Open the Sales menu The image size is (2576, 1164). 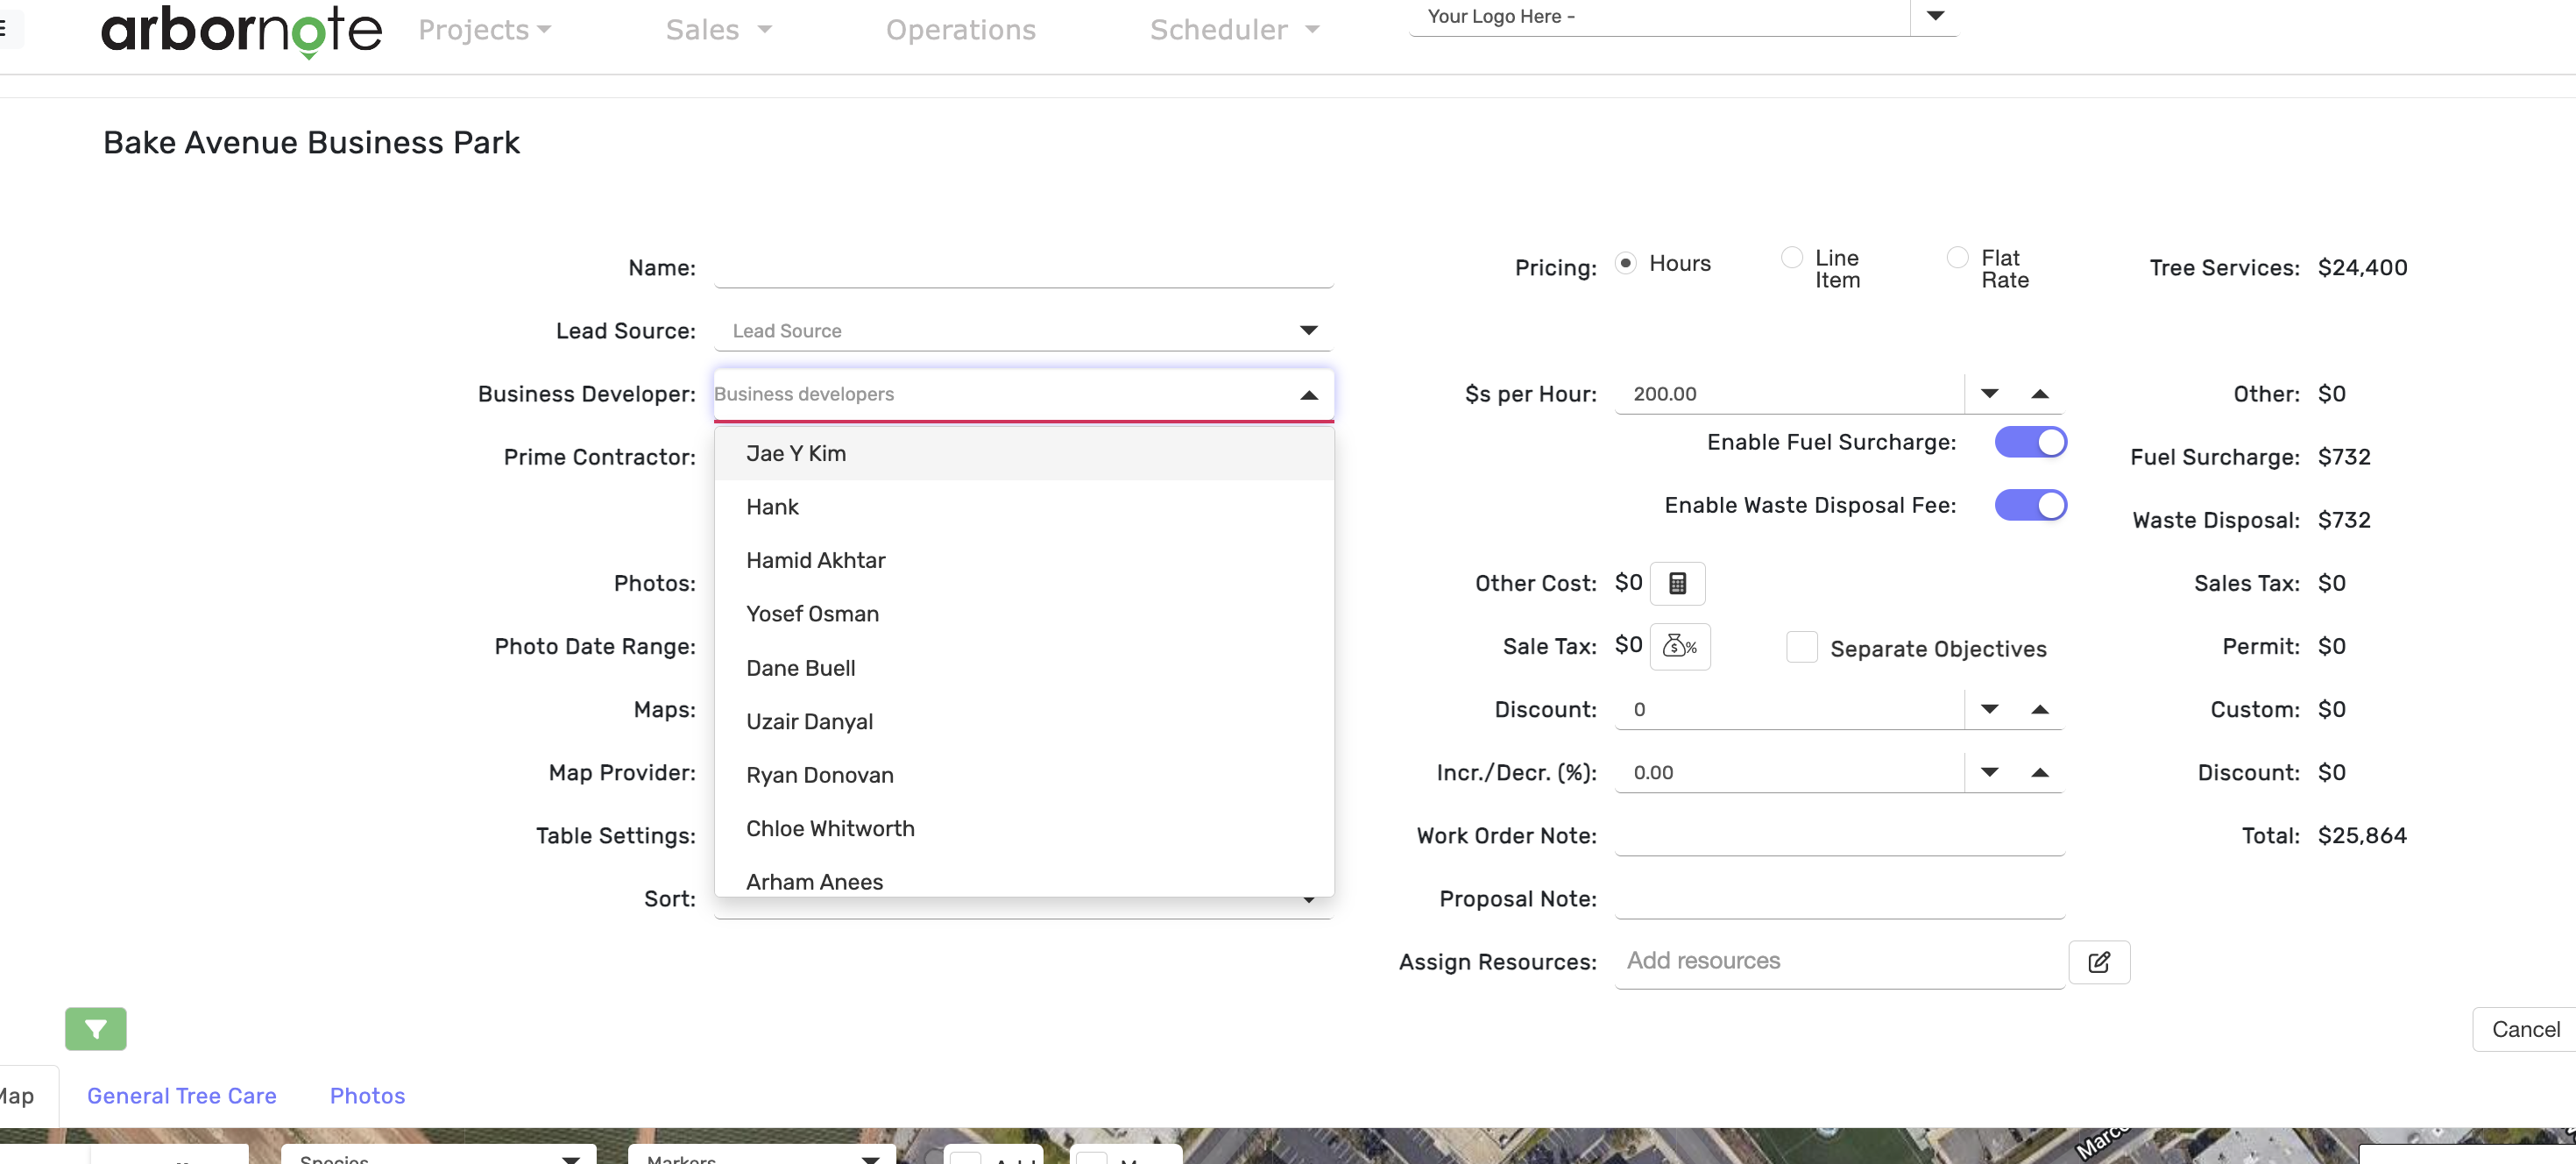click(x=719, y=30)
